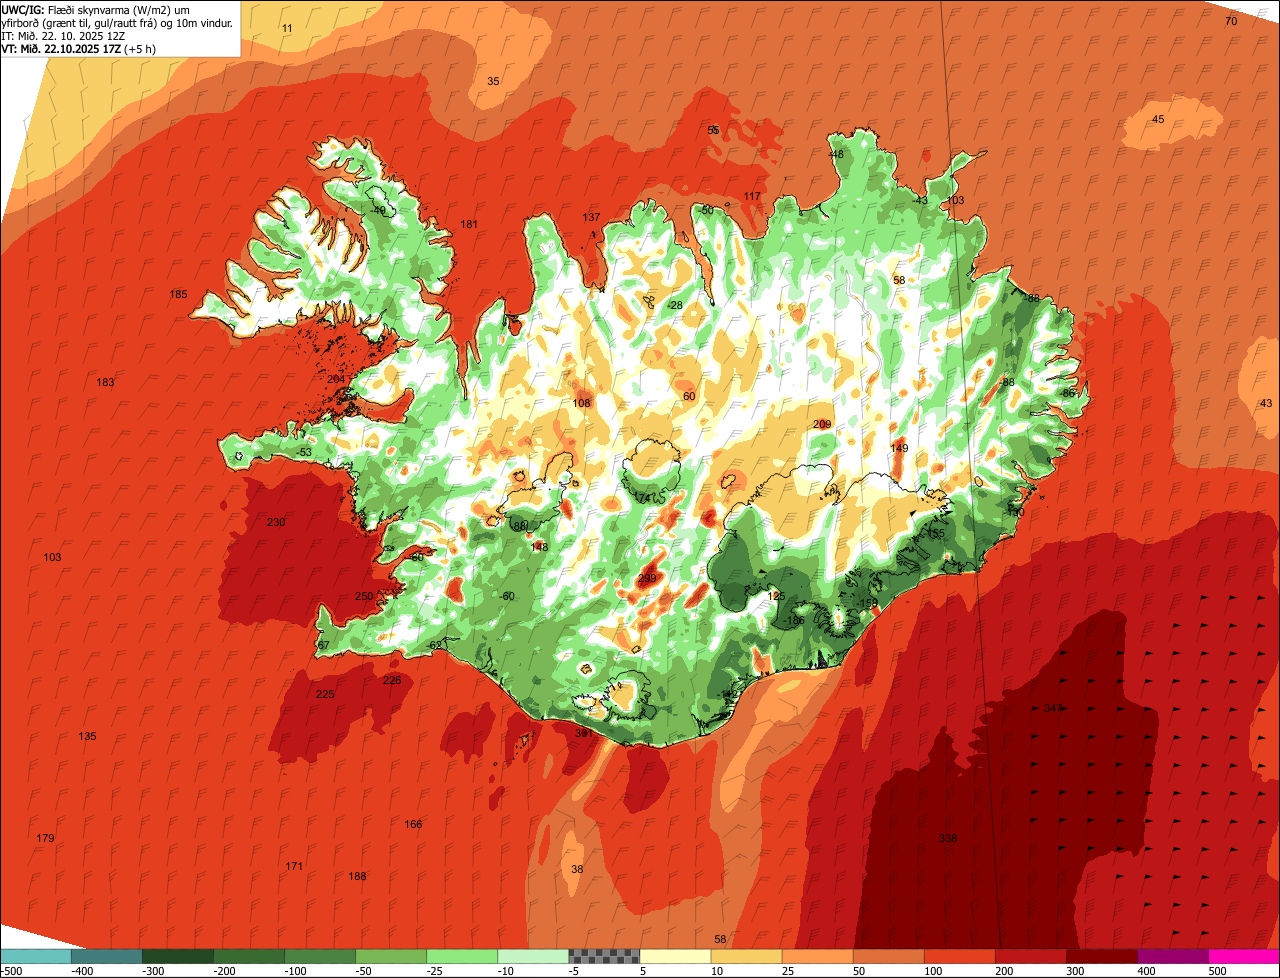Click the 100 to 200 red-orange legend swatch
The height and width of the screenshot is (978, 1280).
click(x=959, y=956)
